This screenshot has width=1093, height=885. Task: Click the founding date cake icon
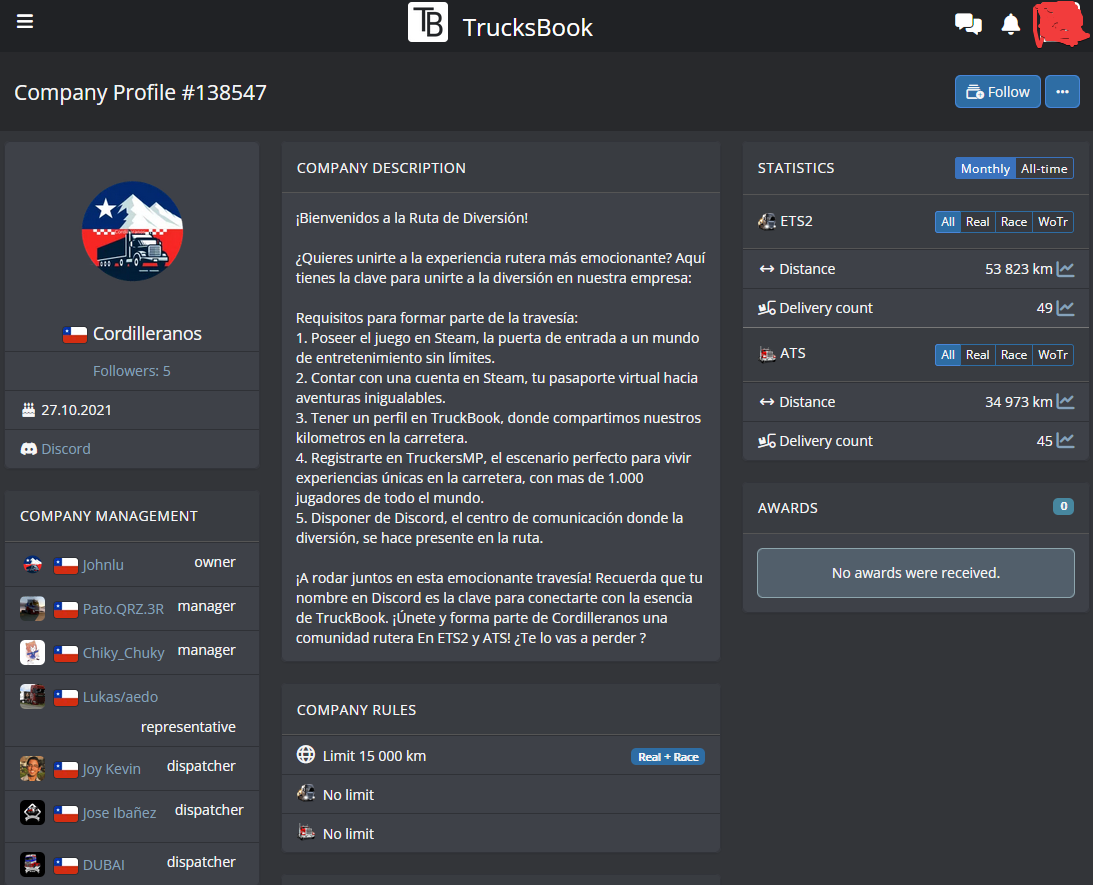pos(29,410)
